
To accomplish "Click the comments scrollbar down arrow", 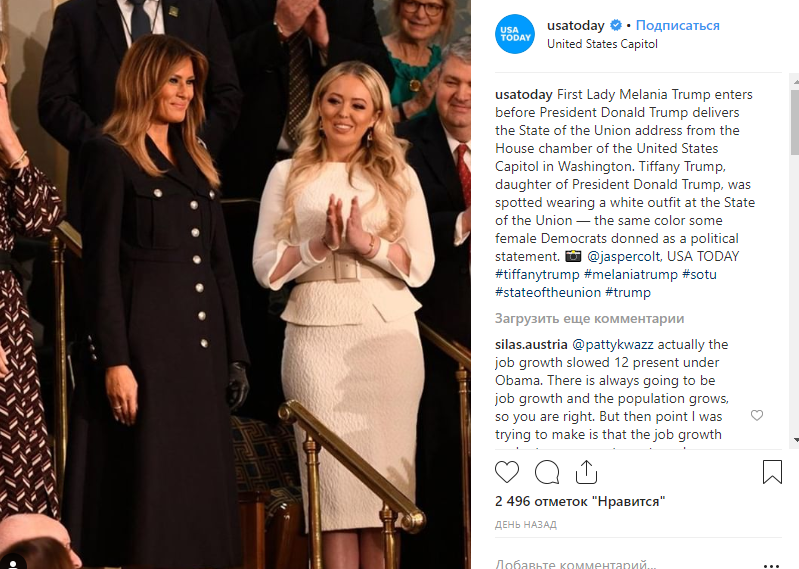I will pos(795,439).
